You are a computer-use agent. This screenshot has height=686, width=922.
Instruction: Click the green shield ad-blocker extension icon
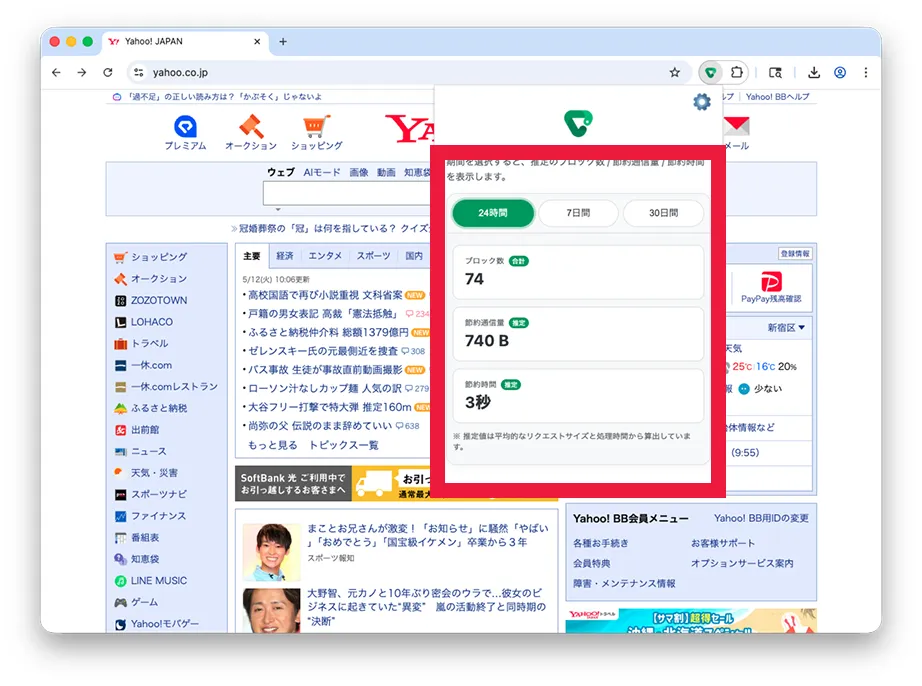click(x=710, y=73)
